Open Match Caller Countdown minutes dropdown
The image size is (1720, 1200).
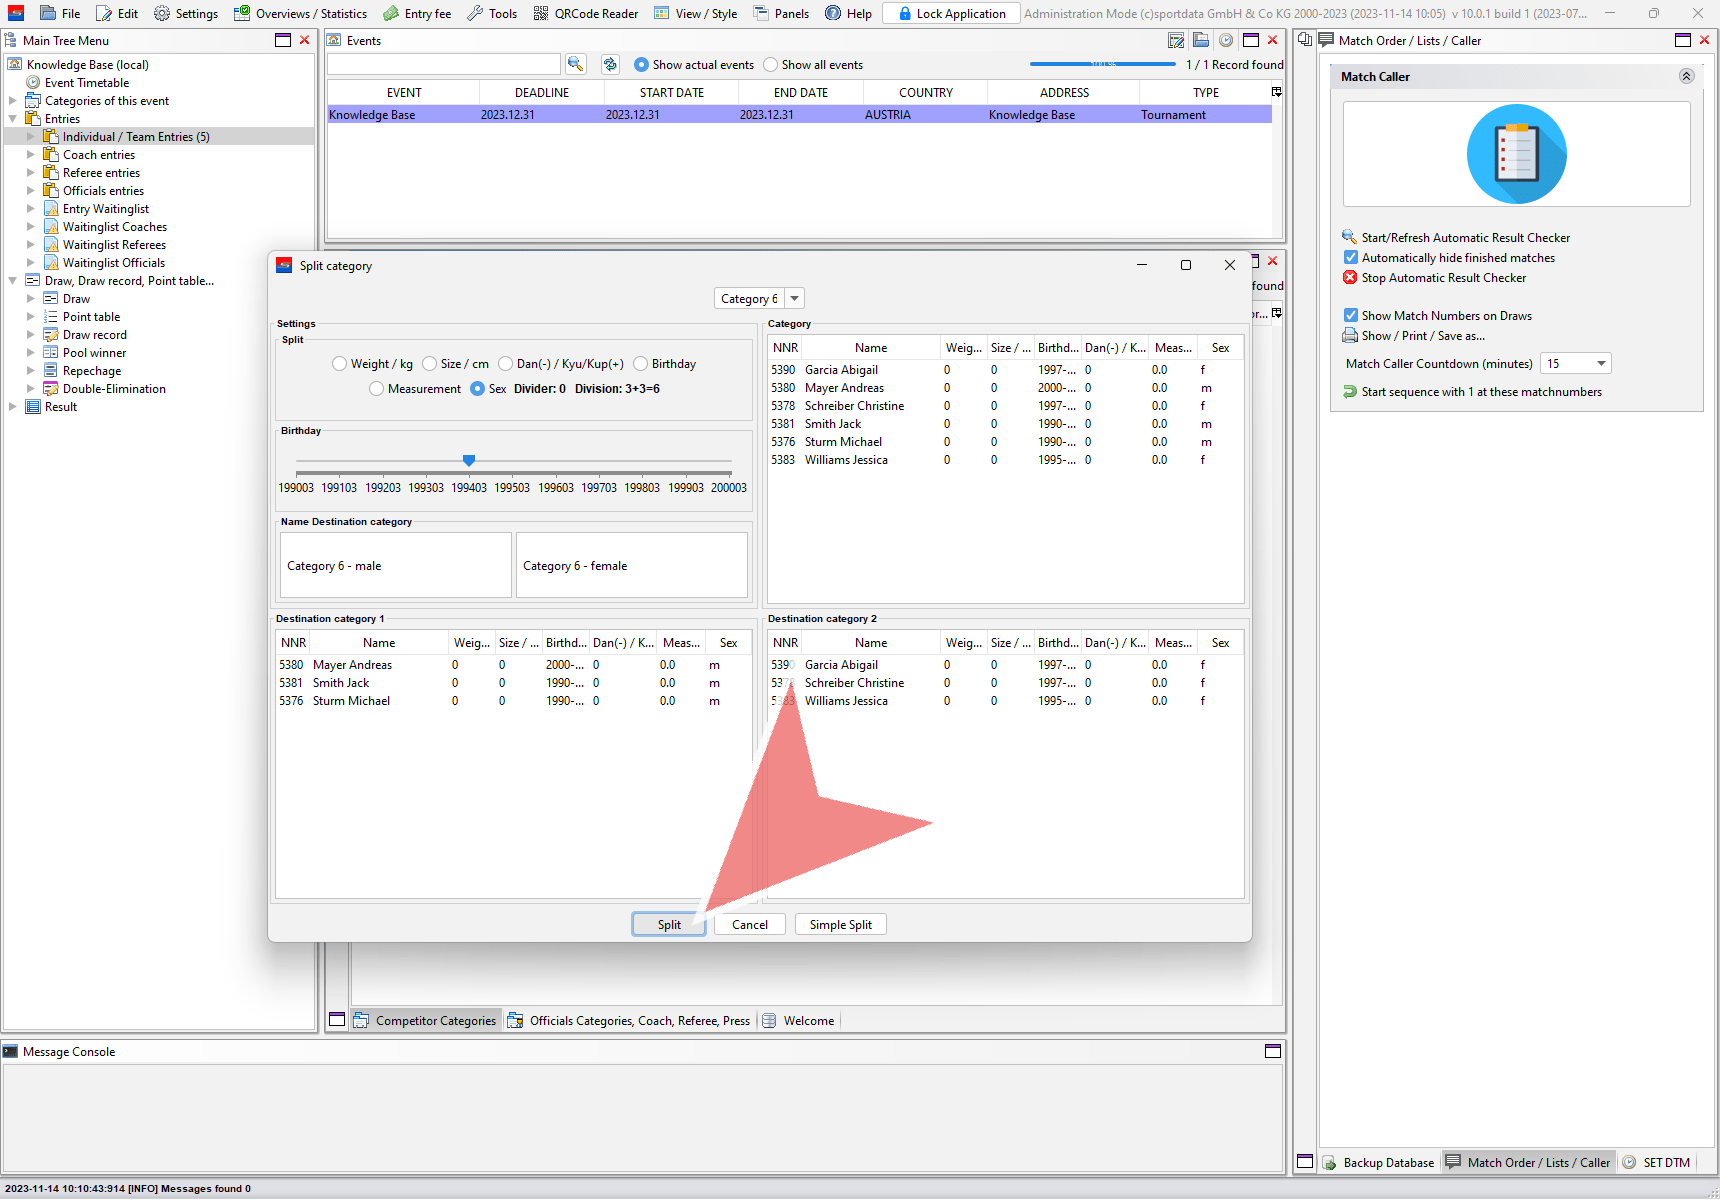tap(1601, 364)
